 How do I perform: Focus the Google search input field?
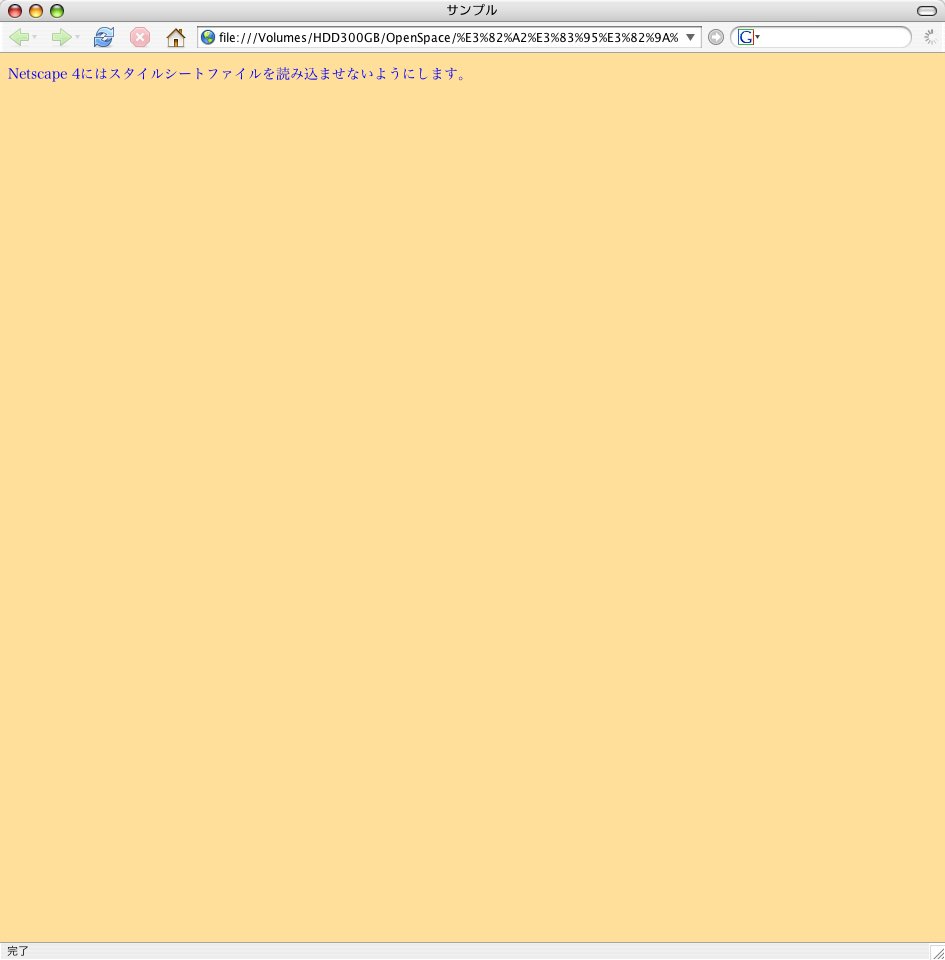(x=835, y=37)
